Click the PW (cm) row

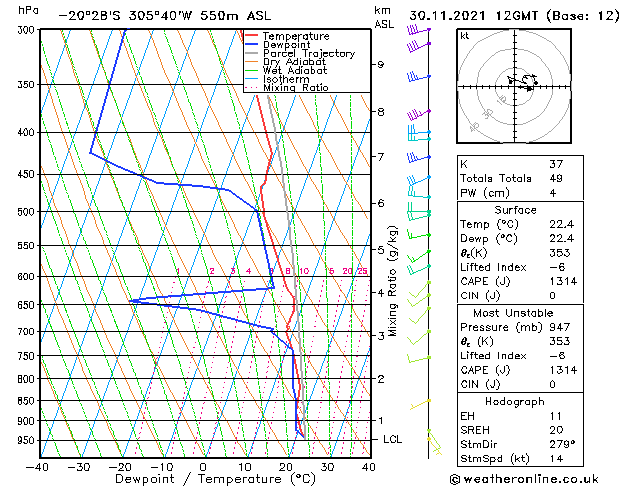520,193
